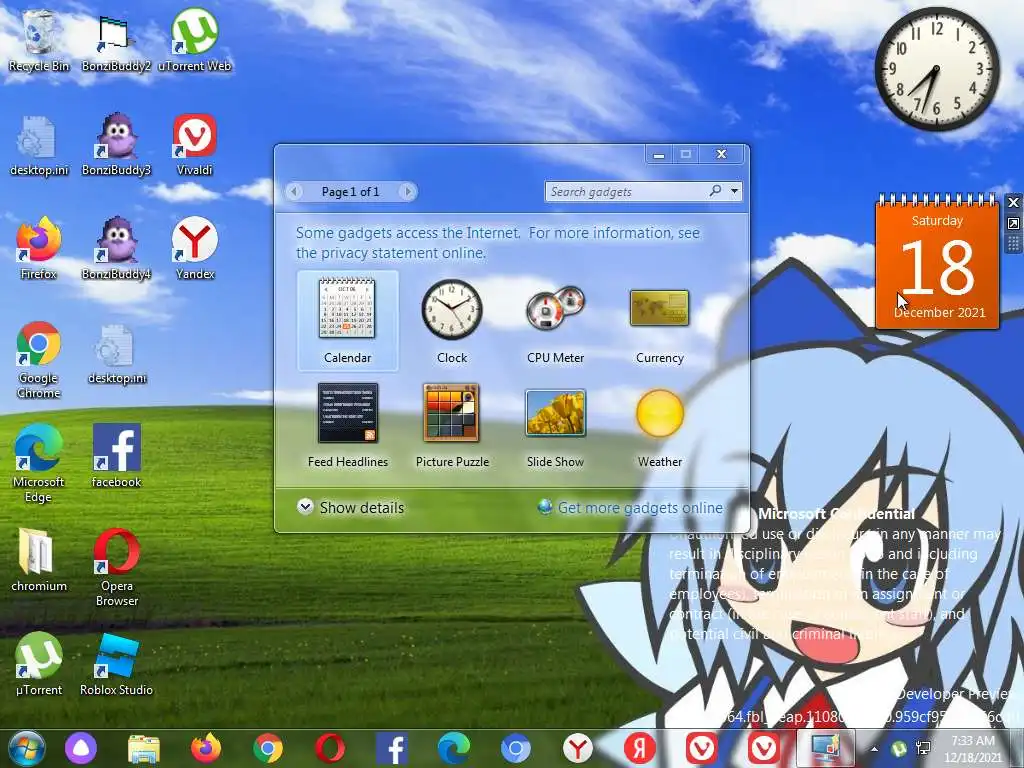Select the Firefox desktop shortcut

point(39,248)
